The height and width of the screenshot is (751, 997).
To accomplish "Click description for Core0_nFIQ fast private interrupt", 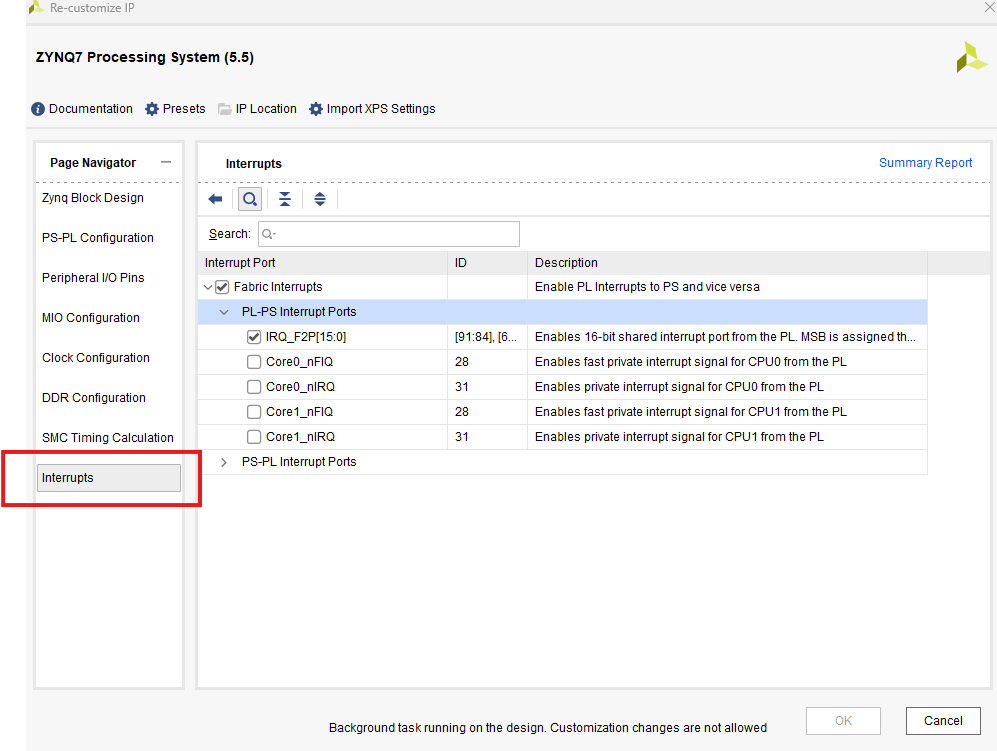I will 691,362.
